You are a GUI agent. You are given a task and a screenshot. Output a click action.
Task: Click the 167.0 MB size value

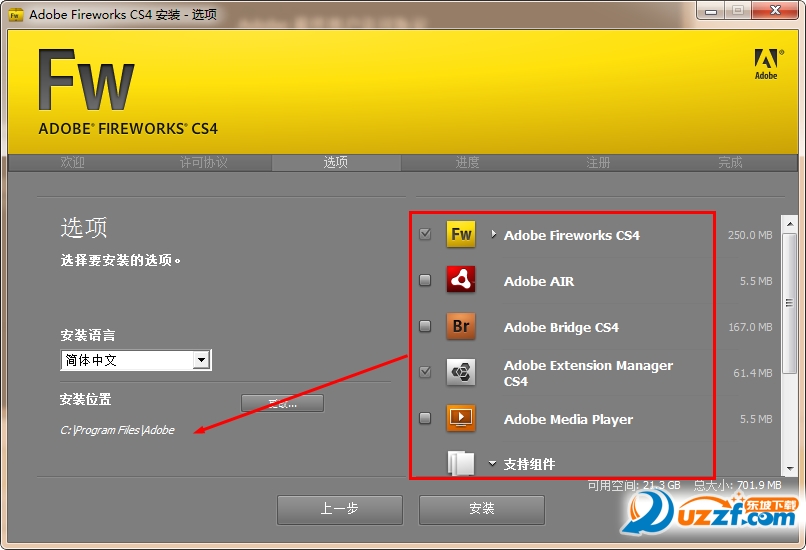pos(750,327)
